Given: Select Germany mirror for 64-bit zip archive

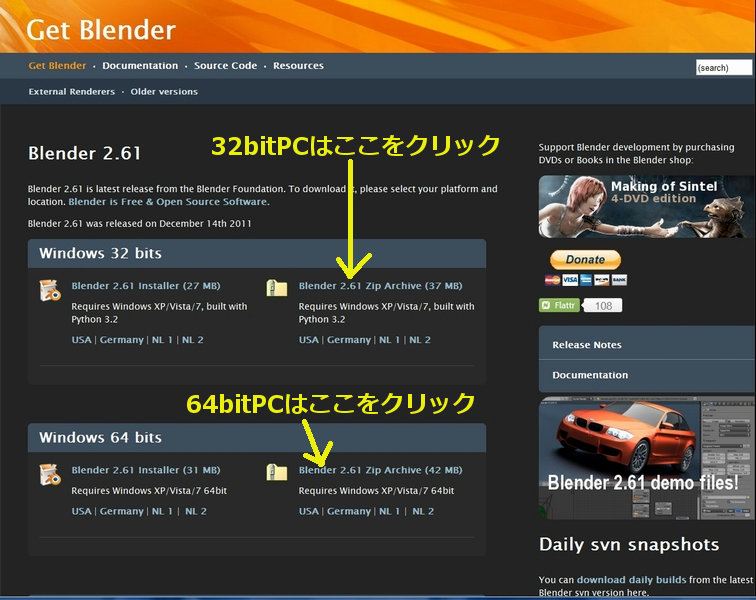Looking at the screenshot, I should tap(349, 511).
